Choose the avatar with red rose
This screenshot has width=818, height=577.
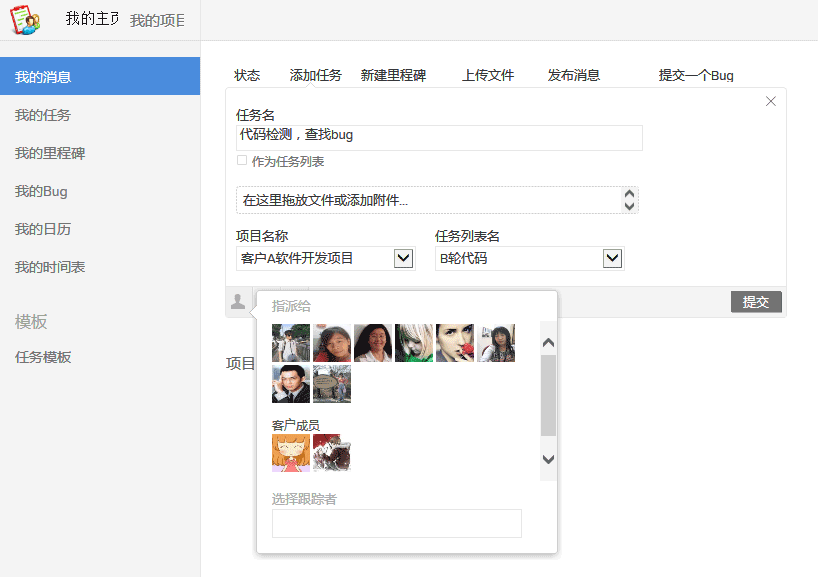coord(455,343)
